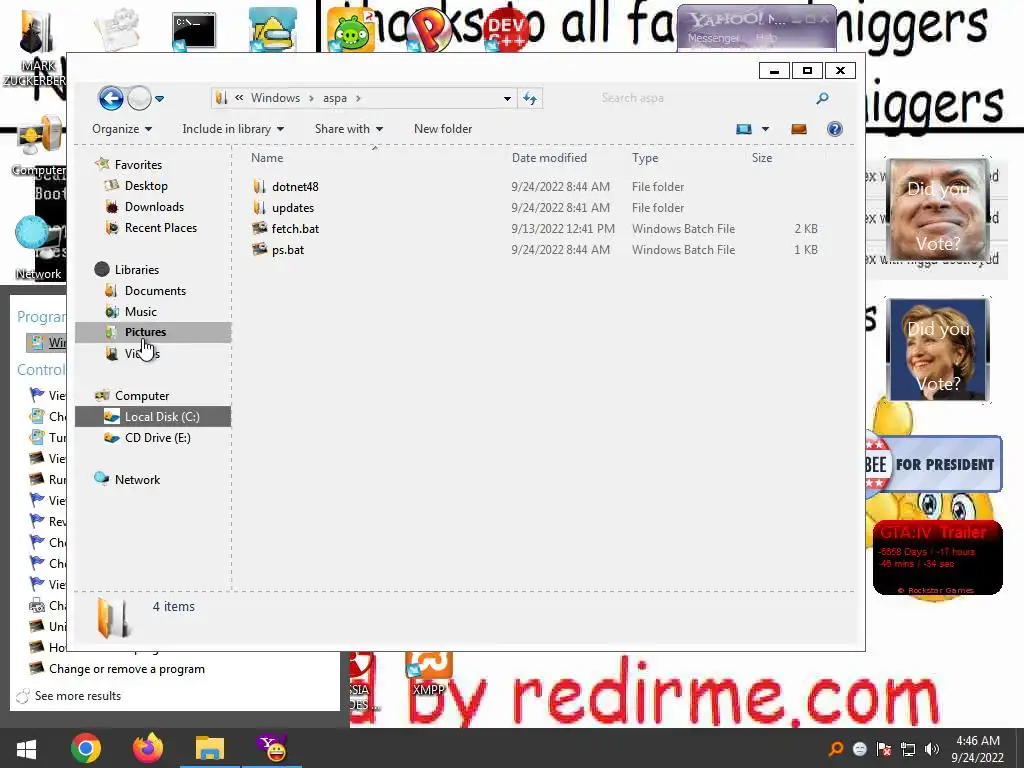
Task: Select the Windows breadcrumb in the address bar
Action: tap(276, 98)
